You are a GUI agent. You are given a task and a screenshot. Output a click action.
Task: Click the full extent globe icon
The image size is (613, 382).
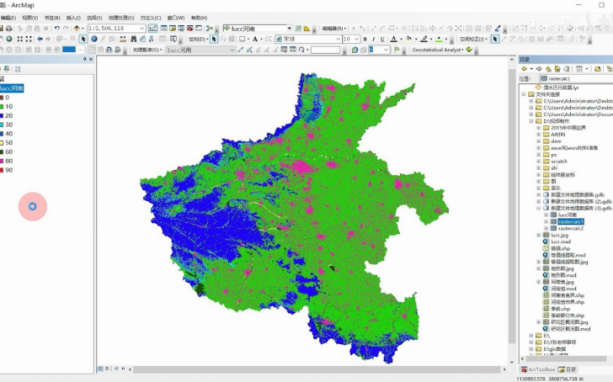(9, 39)
